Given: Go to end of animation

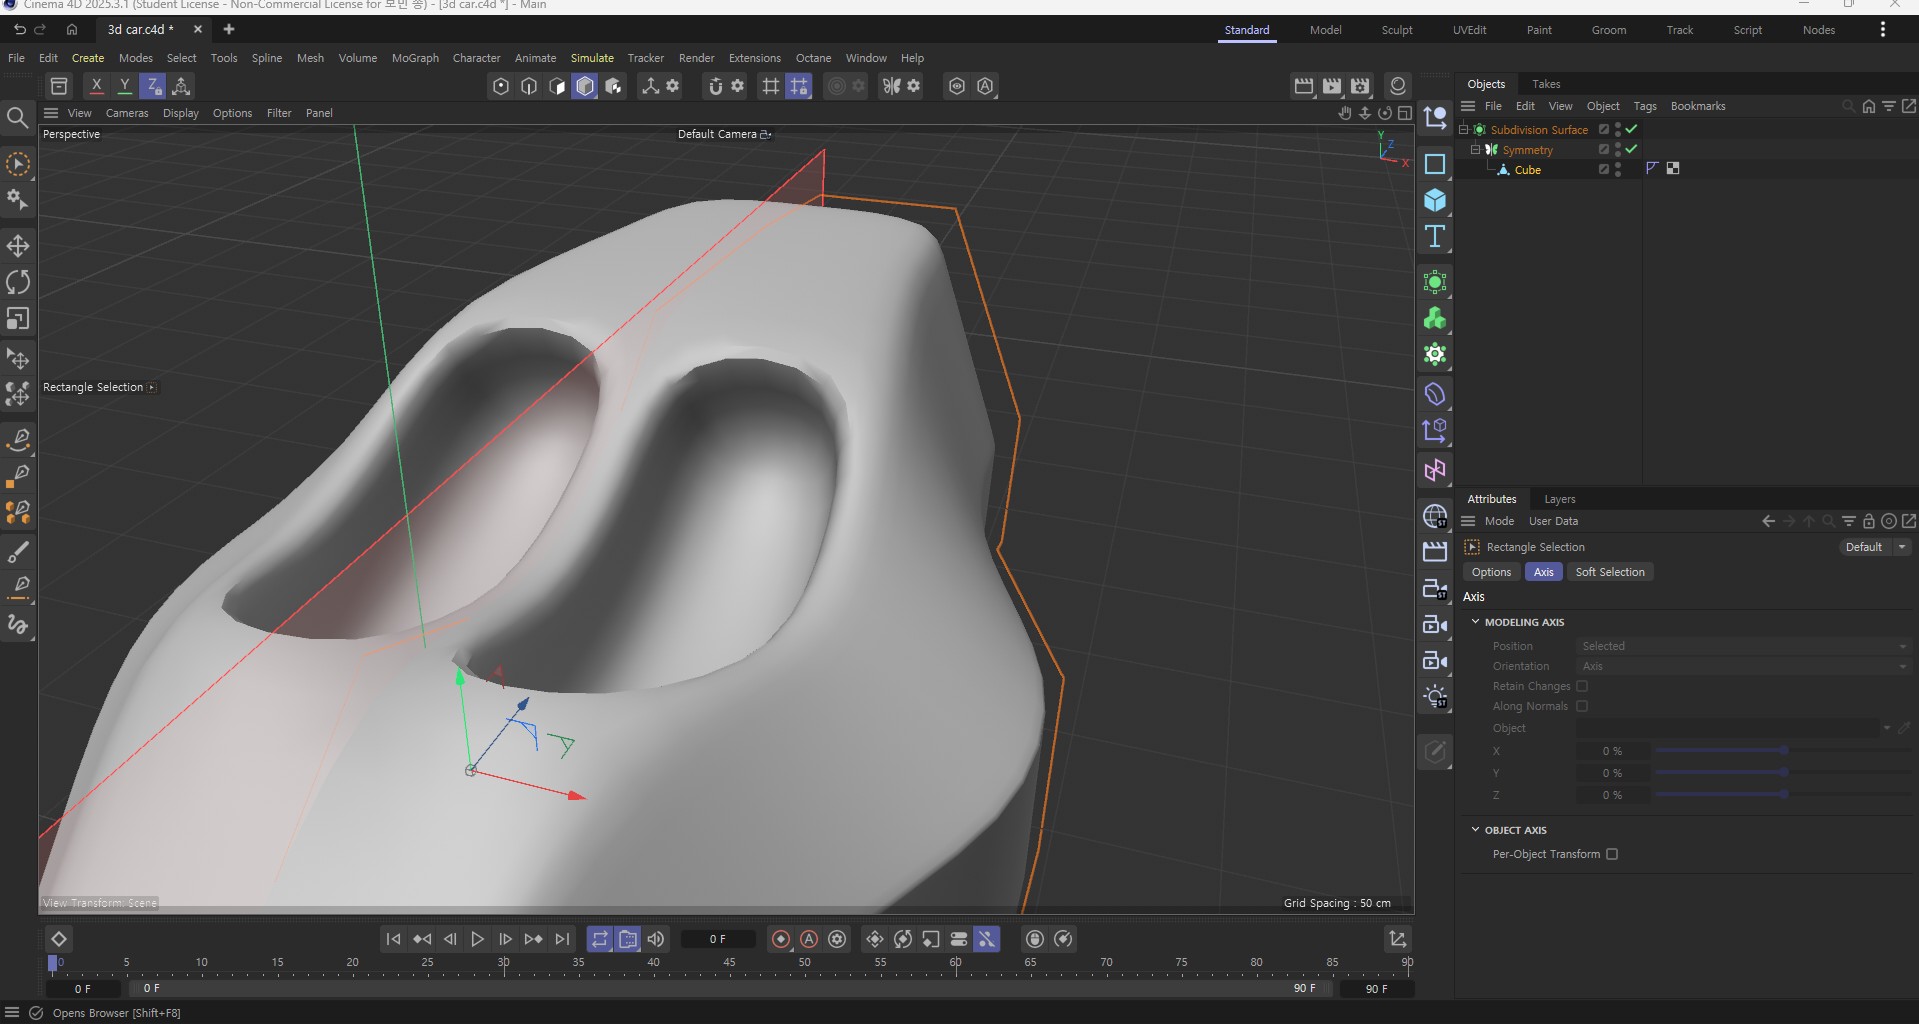Looking at the screenshot, I should (563, 939).
